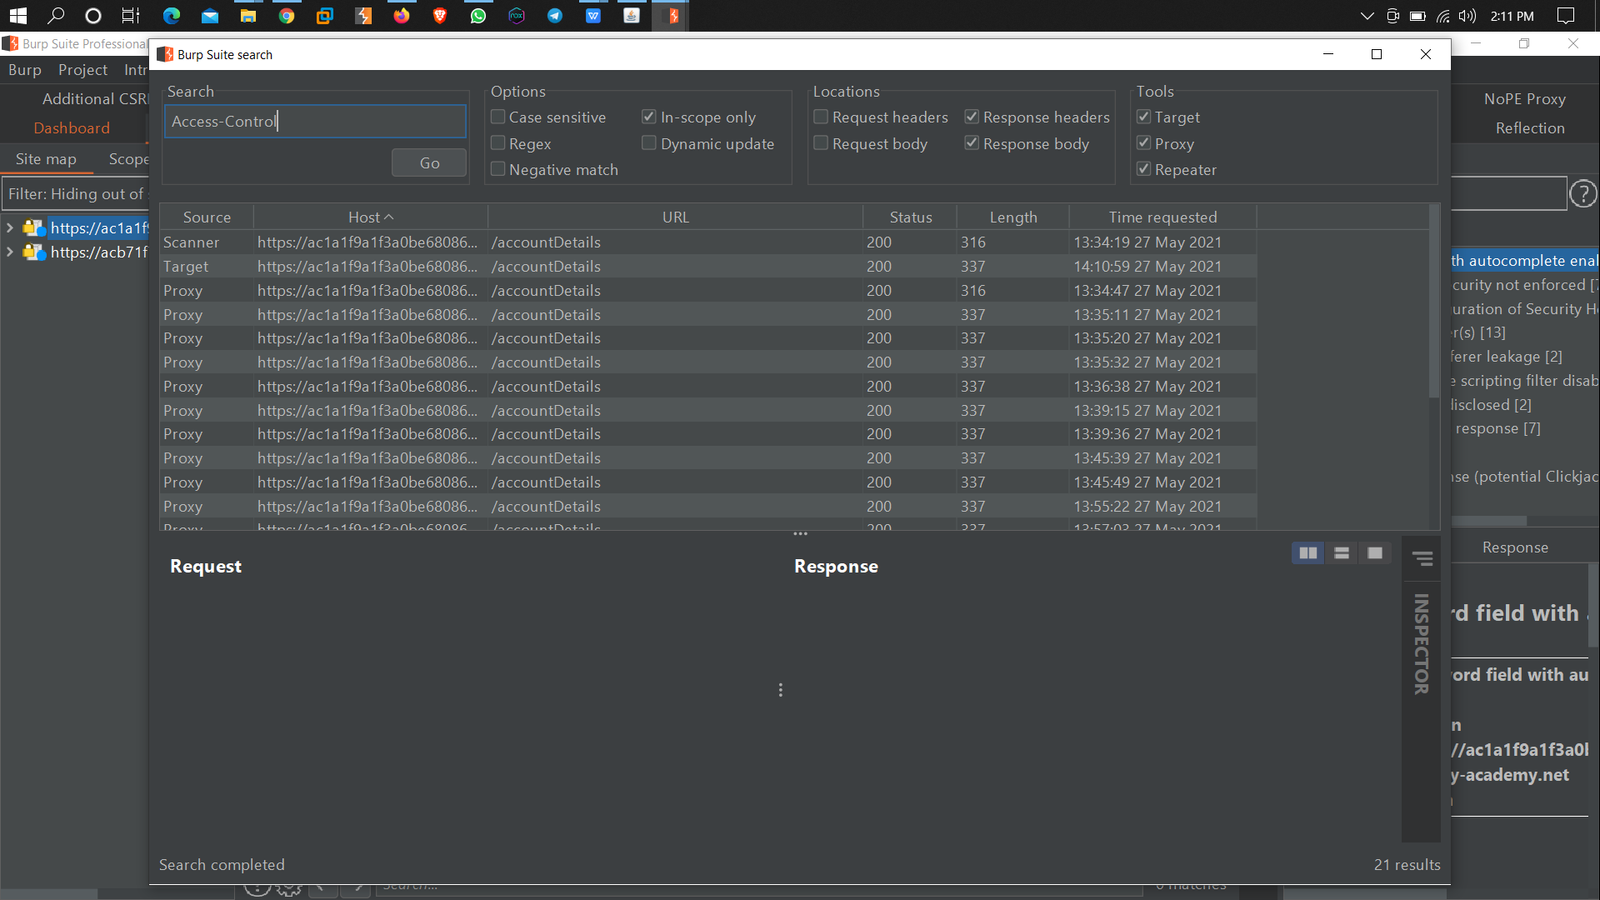Screen dimensions: 1600x900
Task: Sort results by URL column
Action: pyautogui.click(x=675, y=217)
